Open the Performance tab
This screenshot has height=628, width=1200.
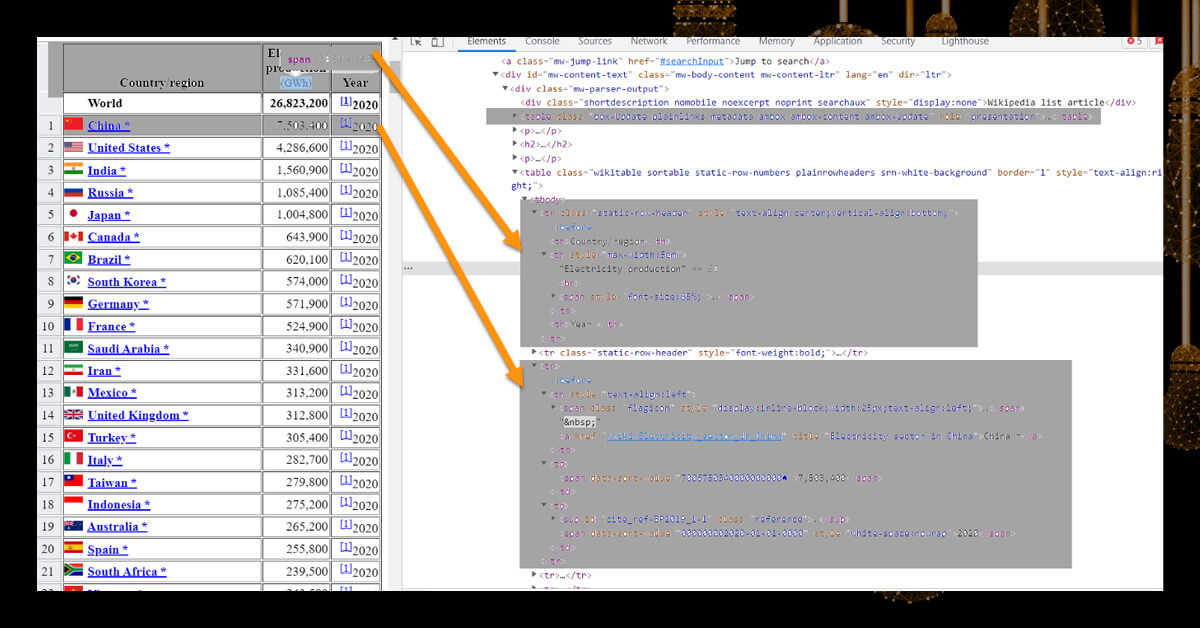click(x=713, y=42)
